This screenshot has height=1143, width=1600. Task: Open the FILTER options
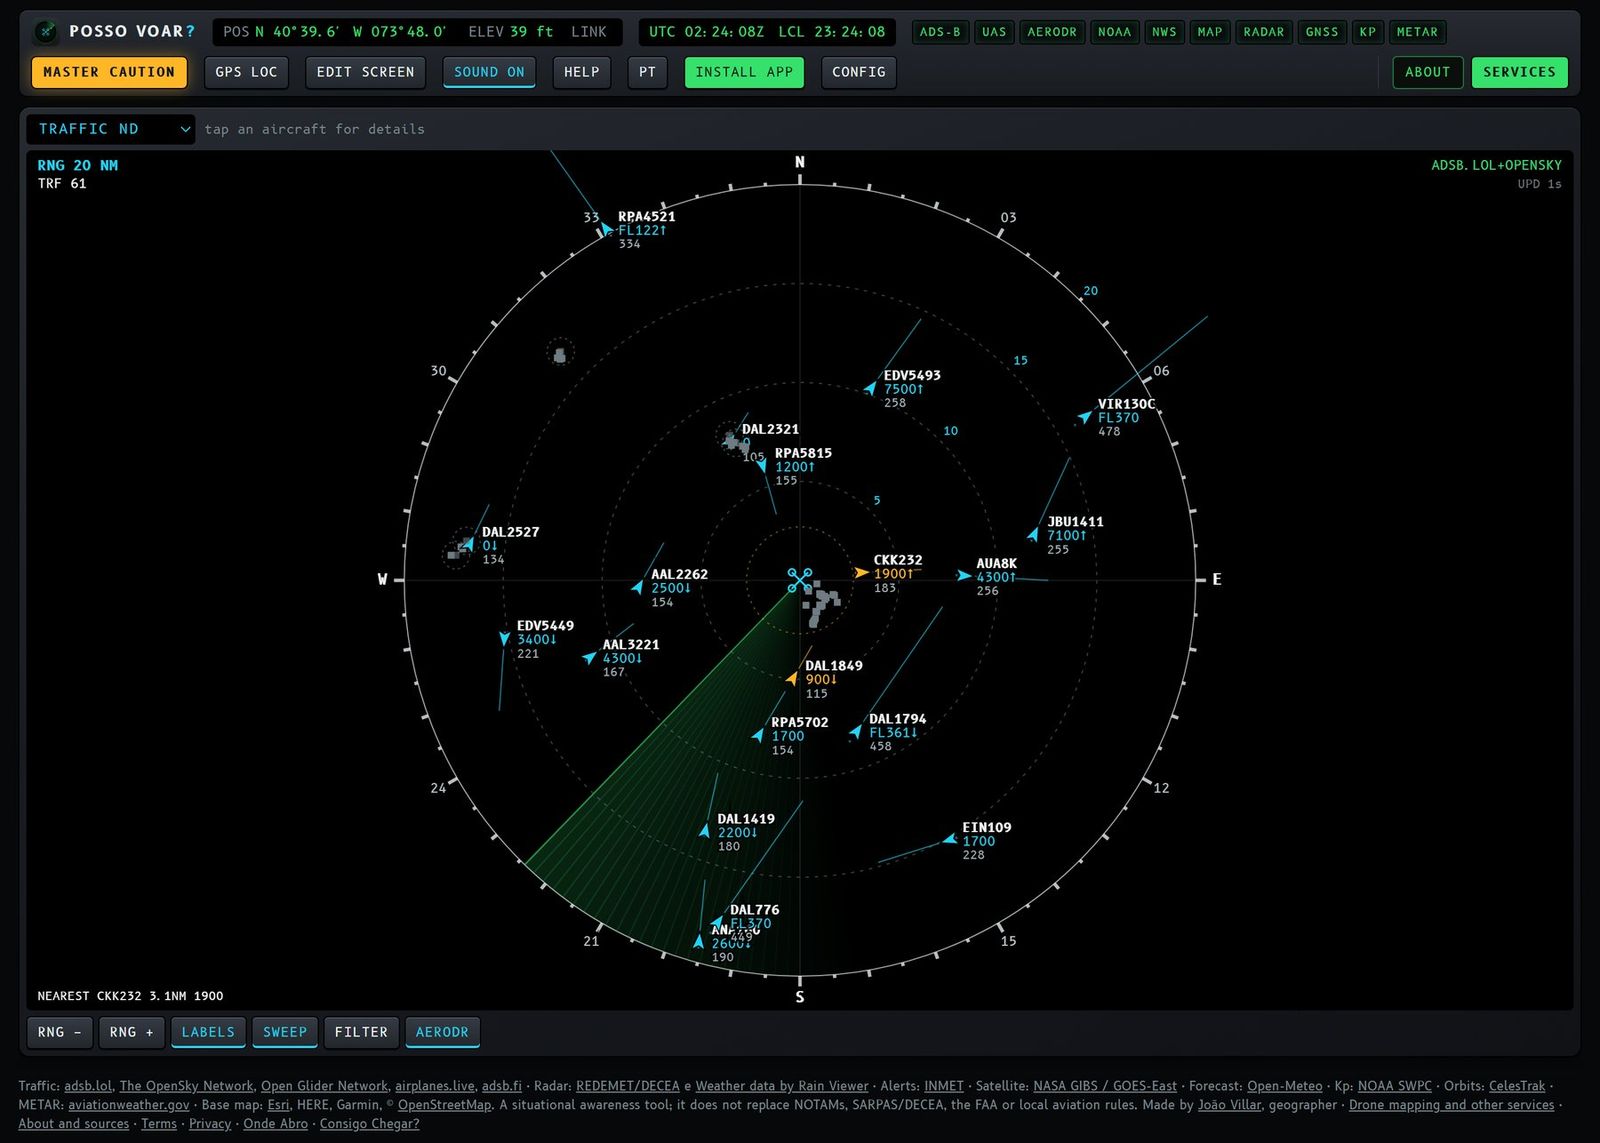[361, 1032]
